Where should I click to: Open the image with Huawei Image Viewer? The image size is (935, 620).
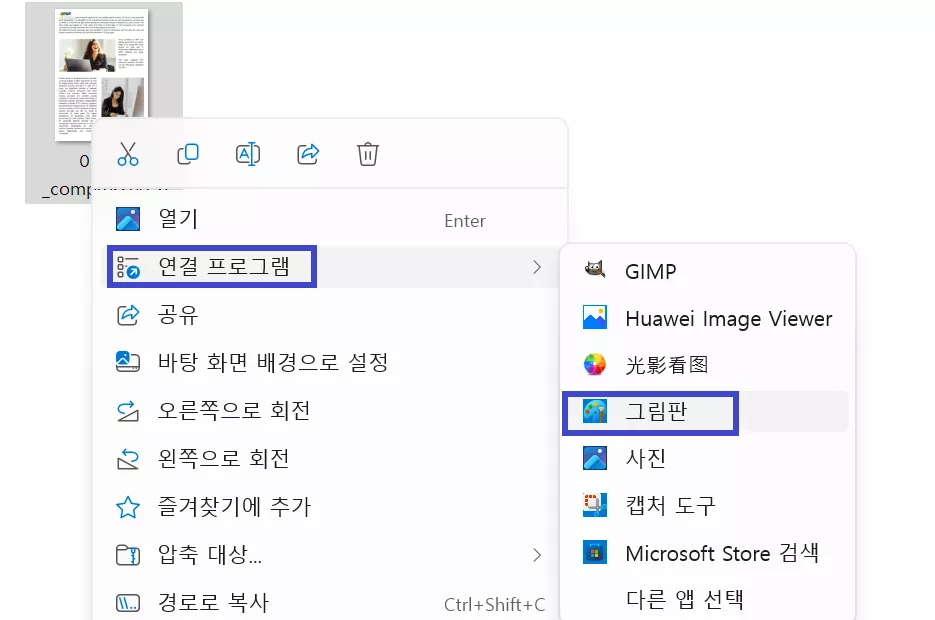coord(728,318)
